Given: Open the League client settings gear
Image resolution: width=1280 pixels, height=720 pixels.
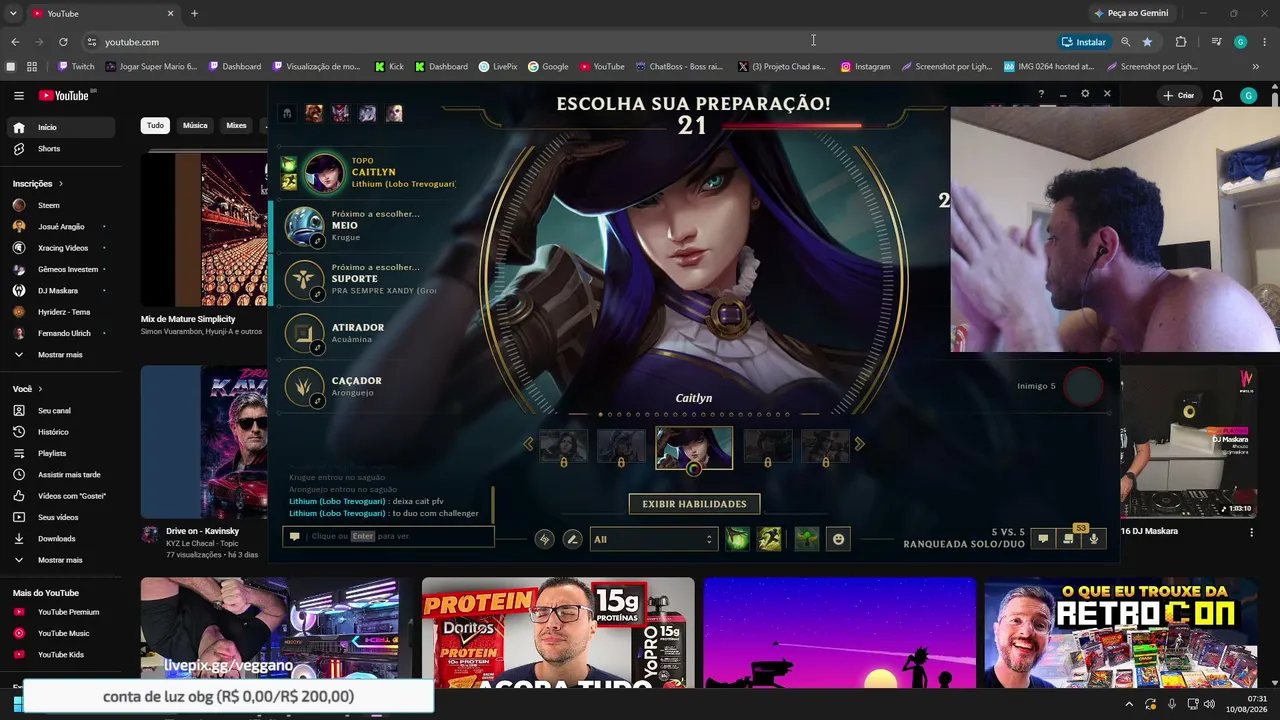Looking at the screenshot, I should pyautogui.click(x=1085, y=94).
